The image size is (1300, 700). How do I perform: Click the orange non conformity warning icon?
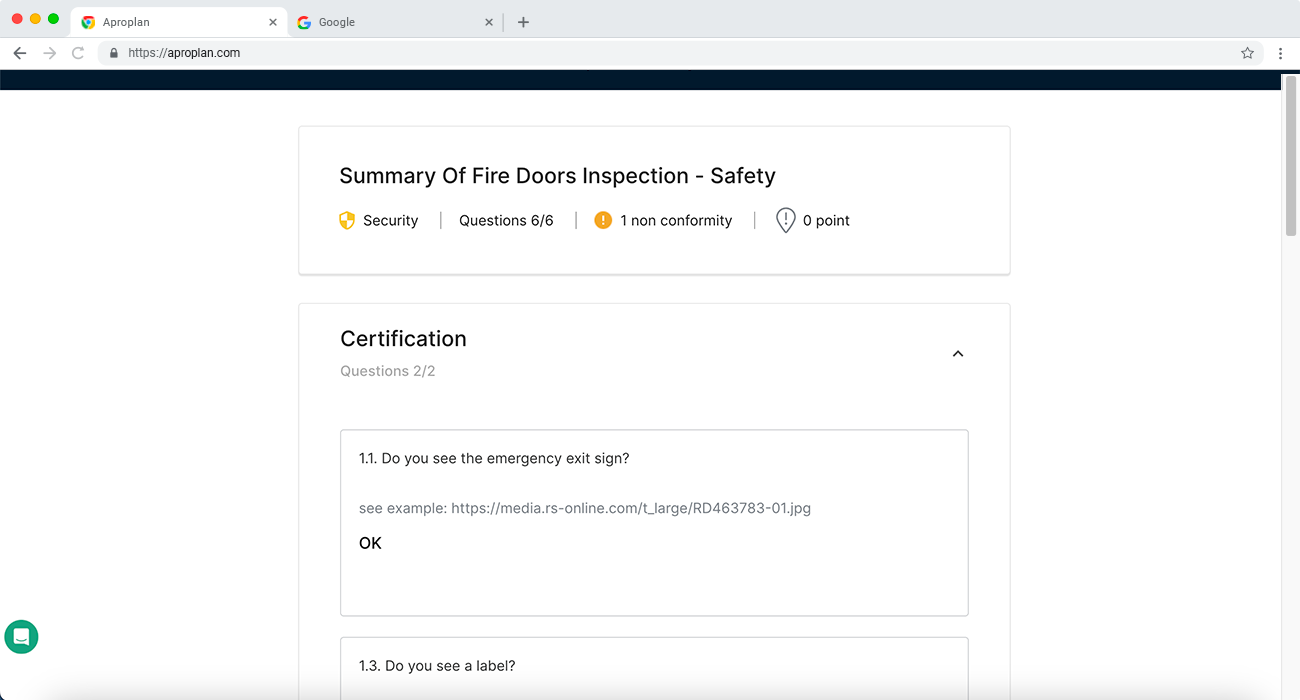[603, 220]
